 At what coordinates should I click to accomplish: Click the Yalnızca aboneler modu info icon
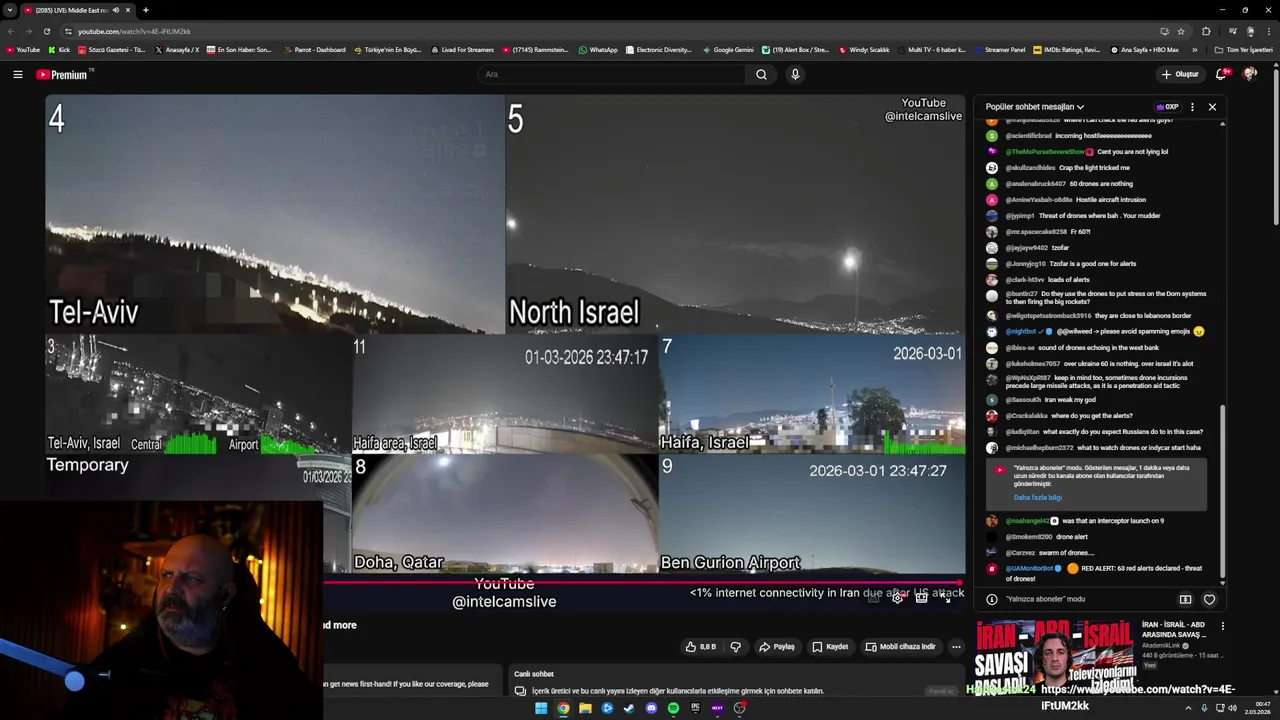[991, 599]
